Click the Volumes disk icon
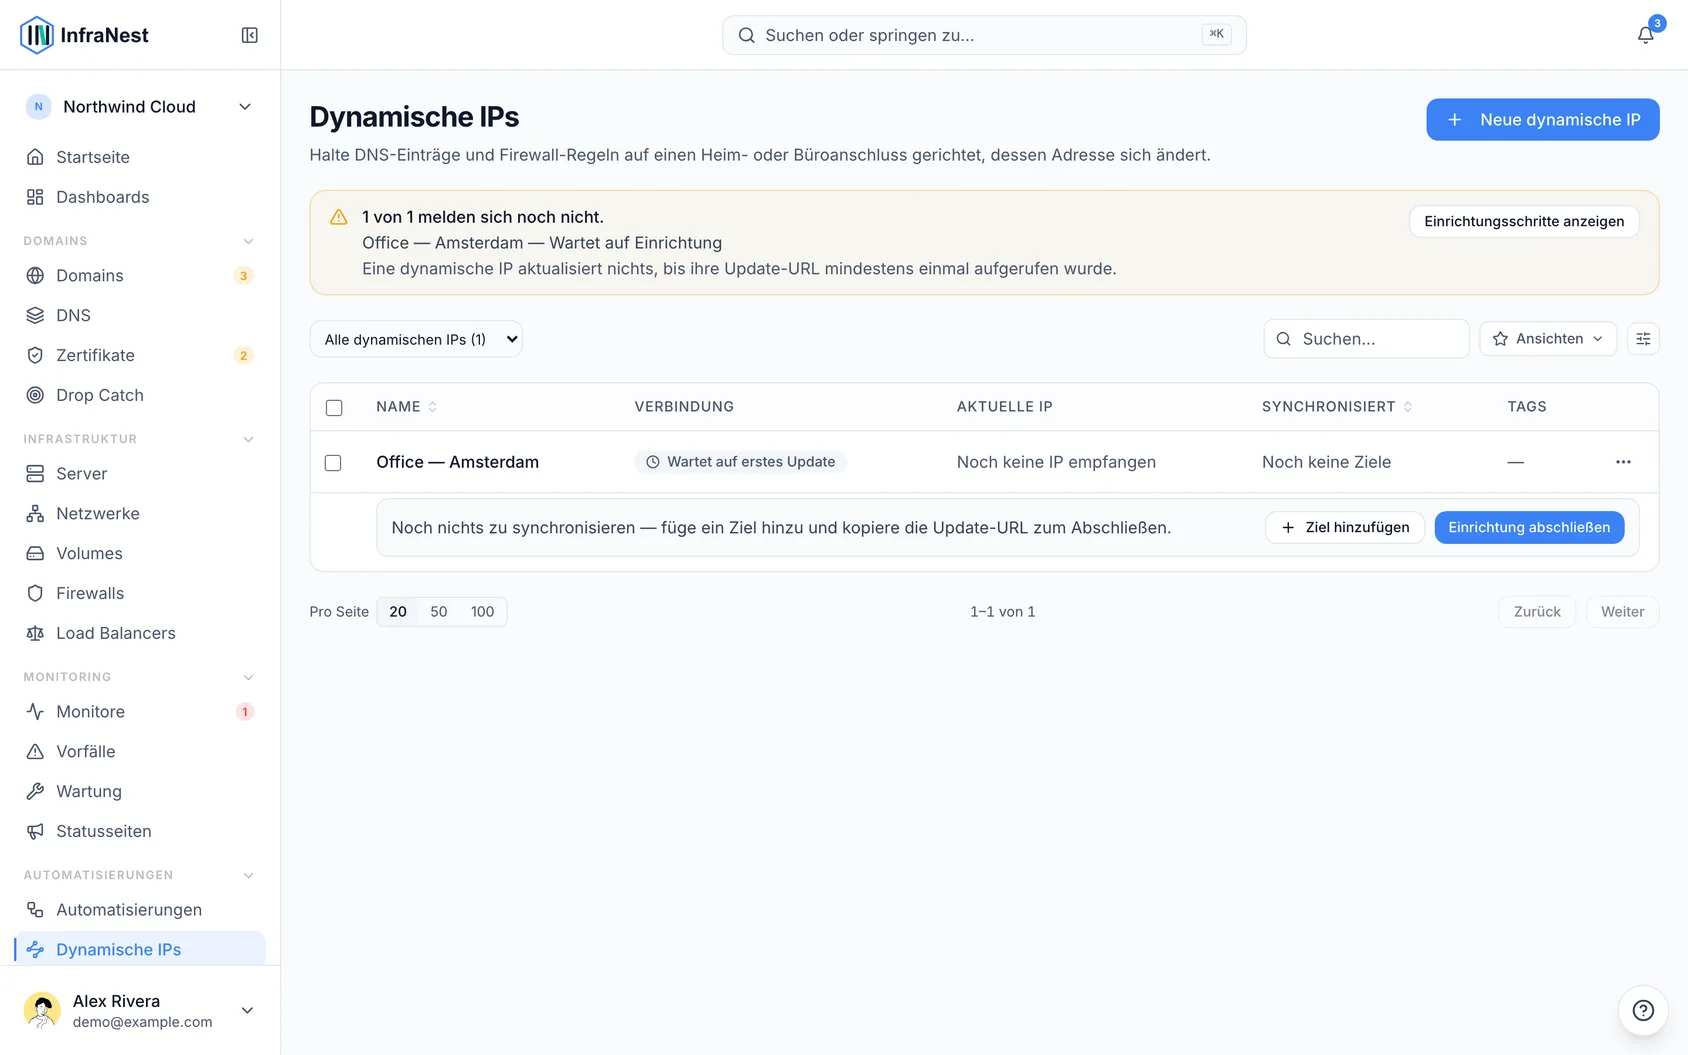The height and width of the screenshot is (1055, 1688). (35, 553)
